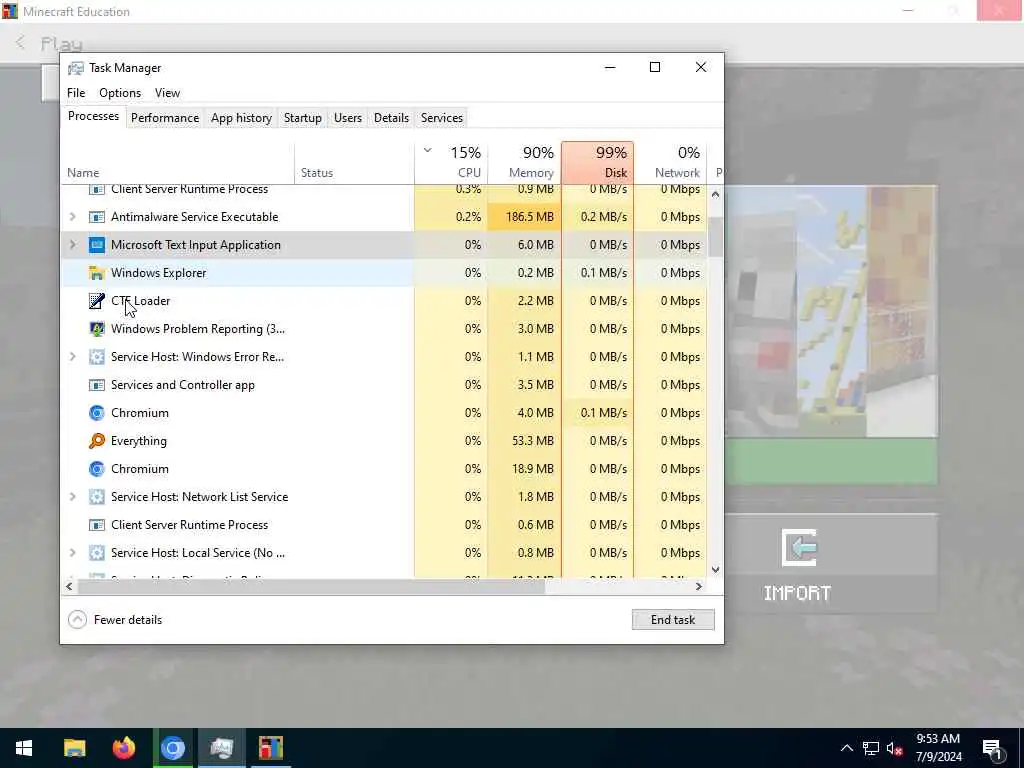1024x768 pixels.
Task: Click the network status tray icon
Action: (871, 748)
